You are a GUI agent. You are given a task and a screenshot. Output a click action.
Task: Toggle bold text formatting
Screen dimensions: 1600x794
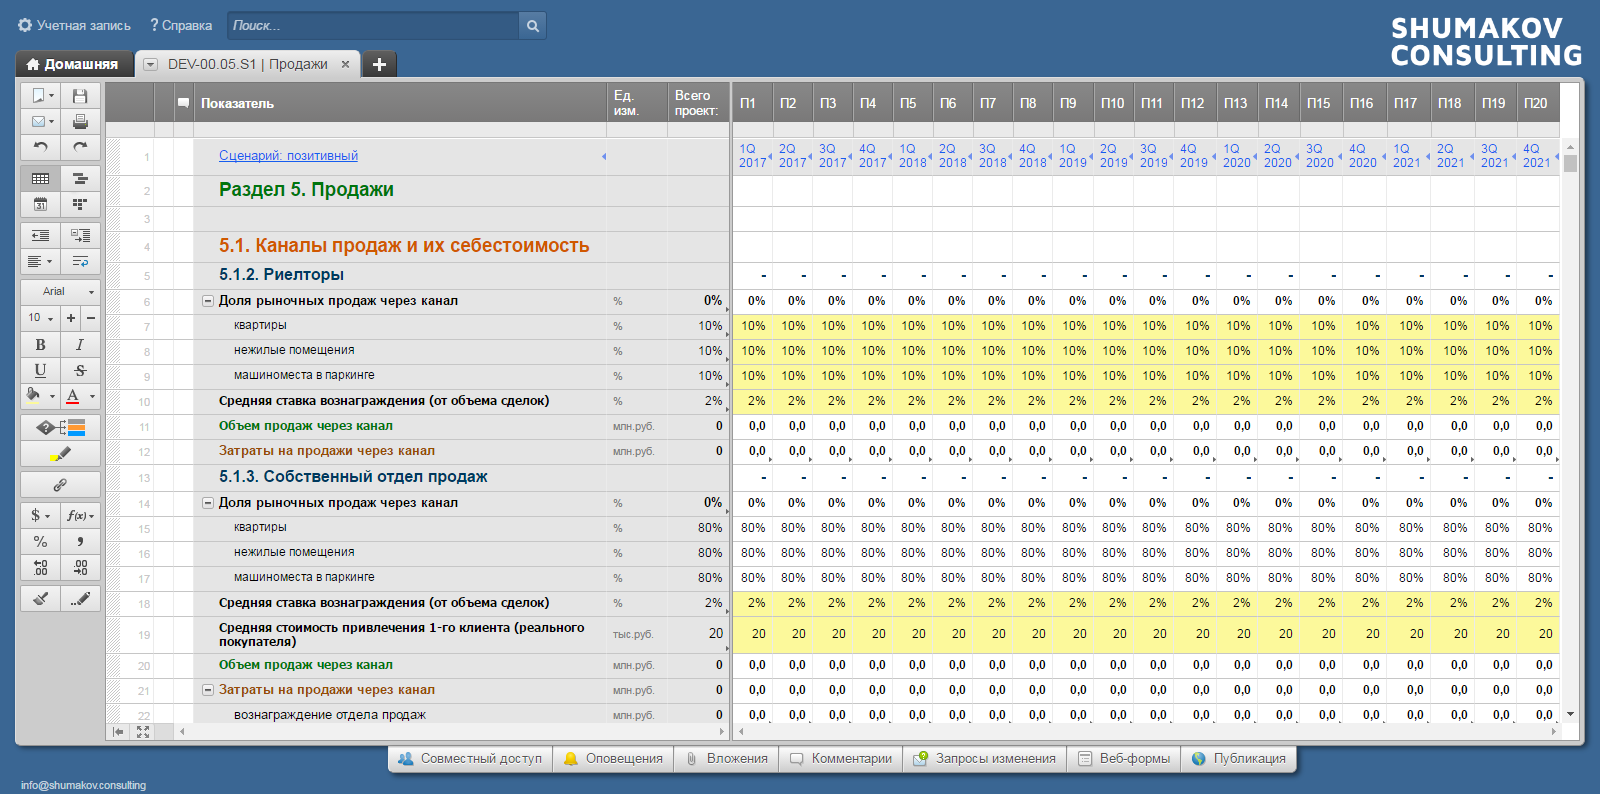[40, 344]
